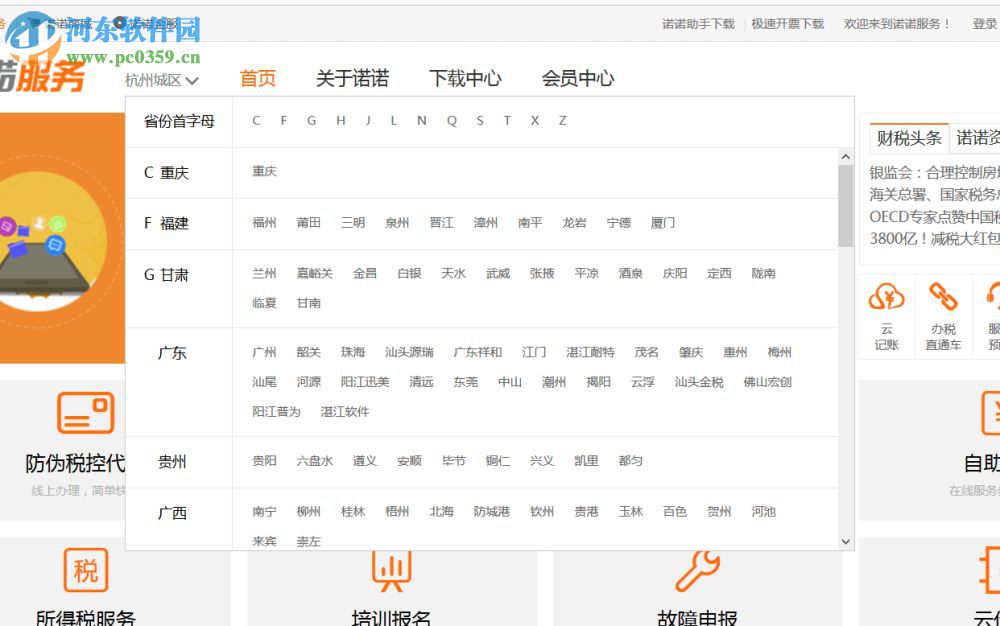Open 故障申报 via the wrench icon
This screenshot has width=1000, height=626.
pos(697,569)
